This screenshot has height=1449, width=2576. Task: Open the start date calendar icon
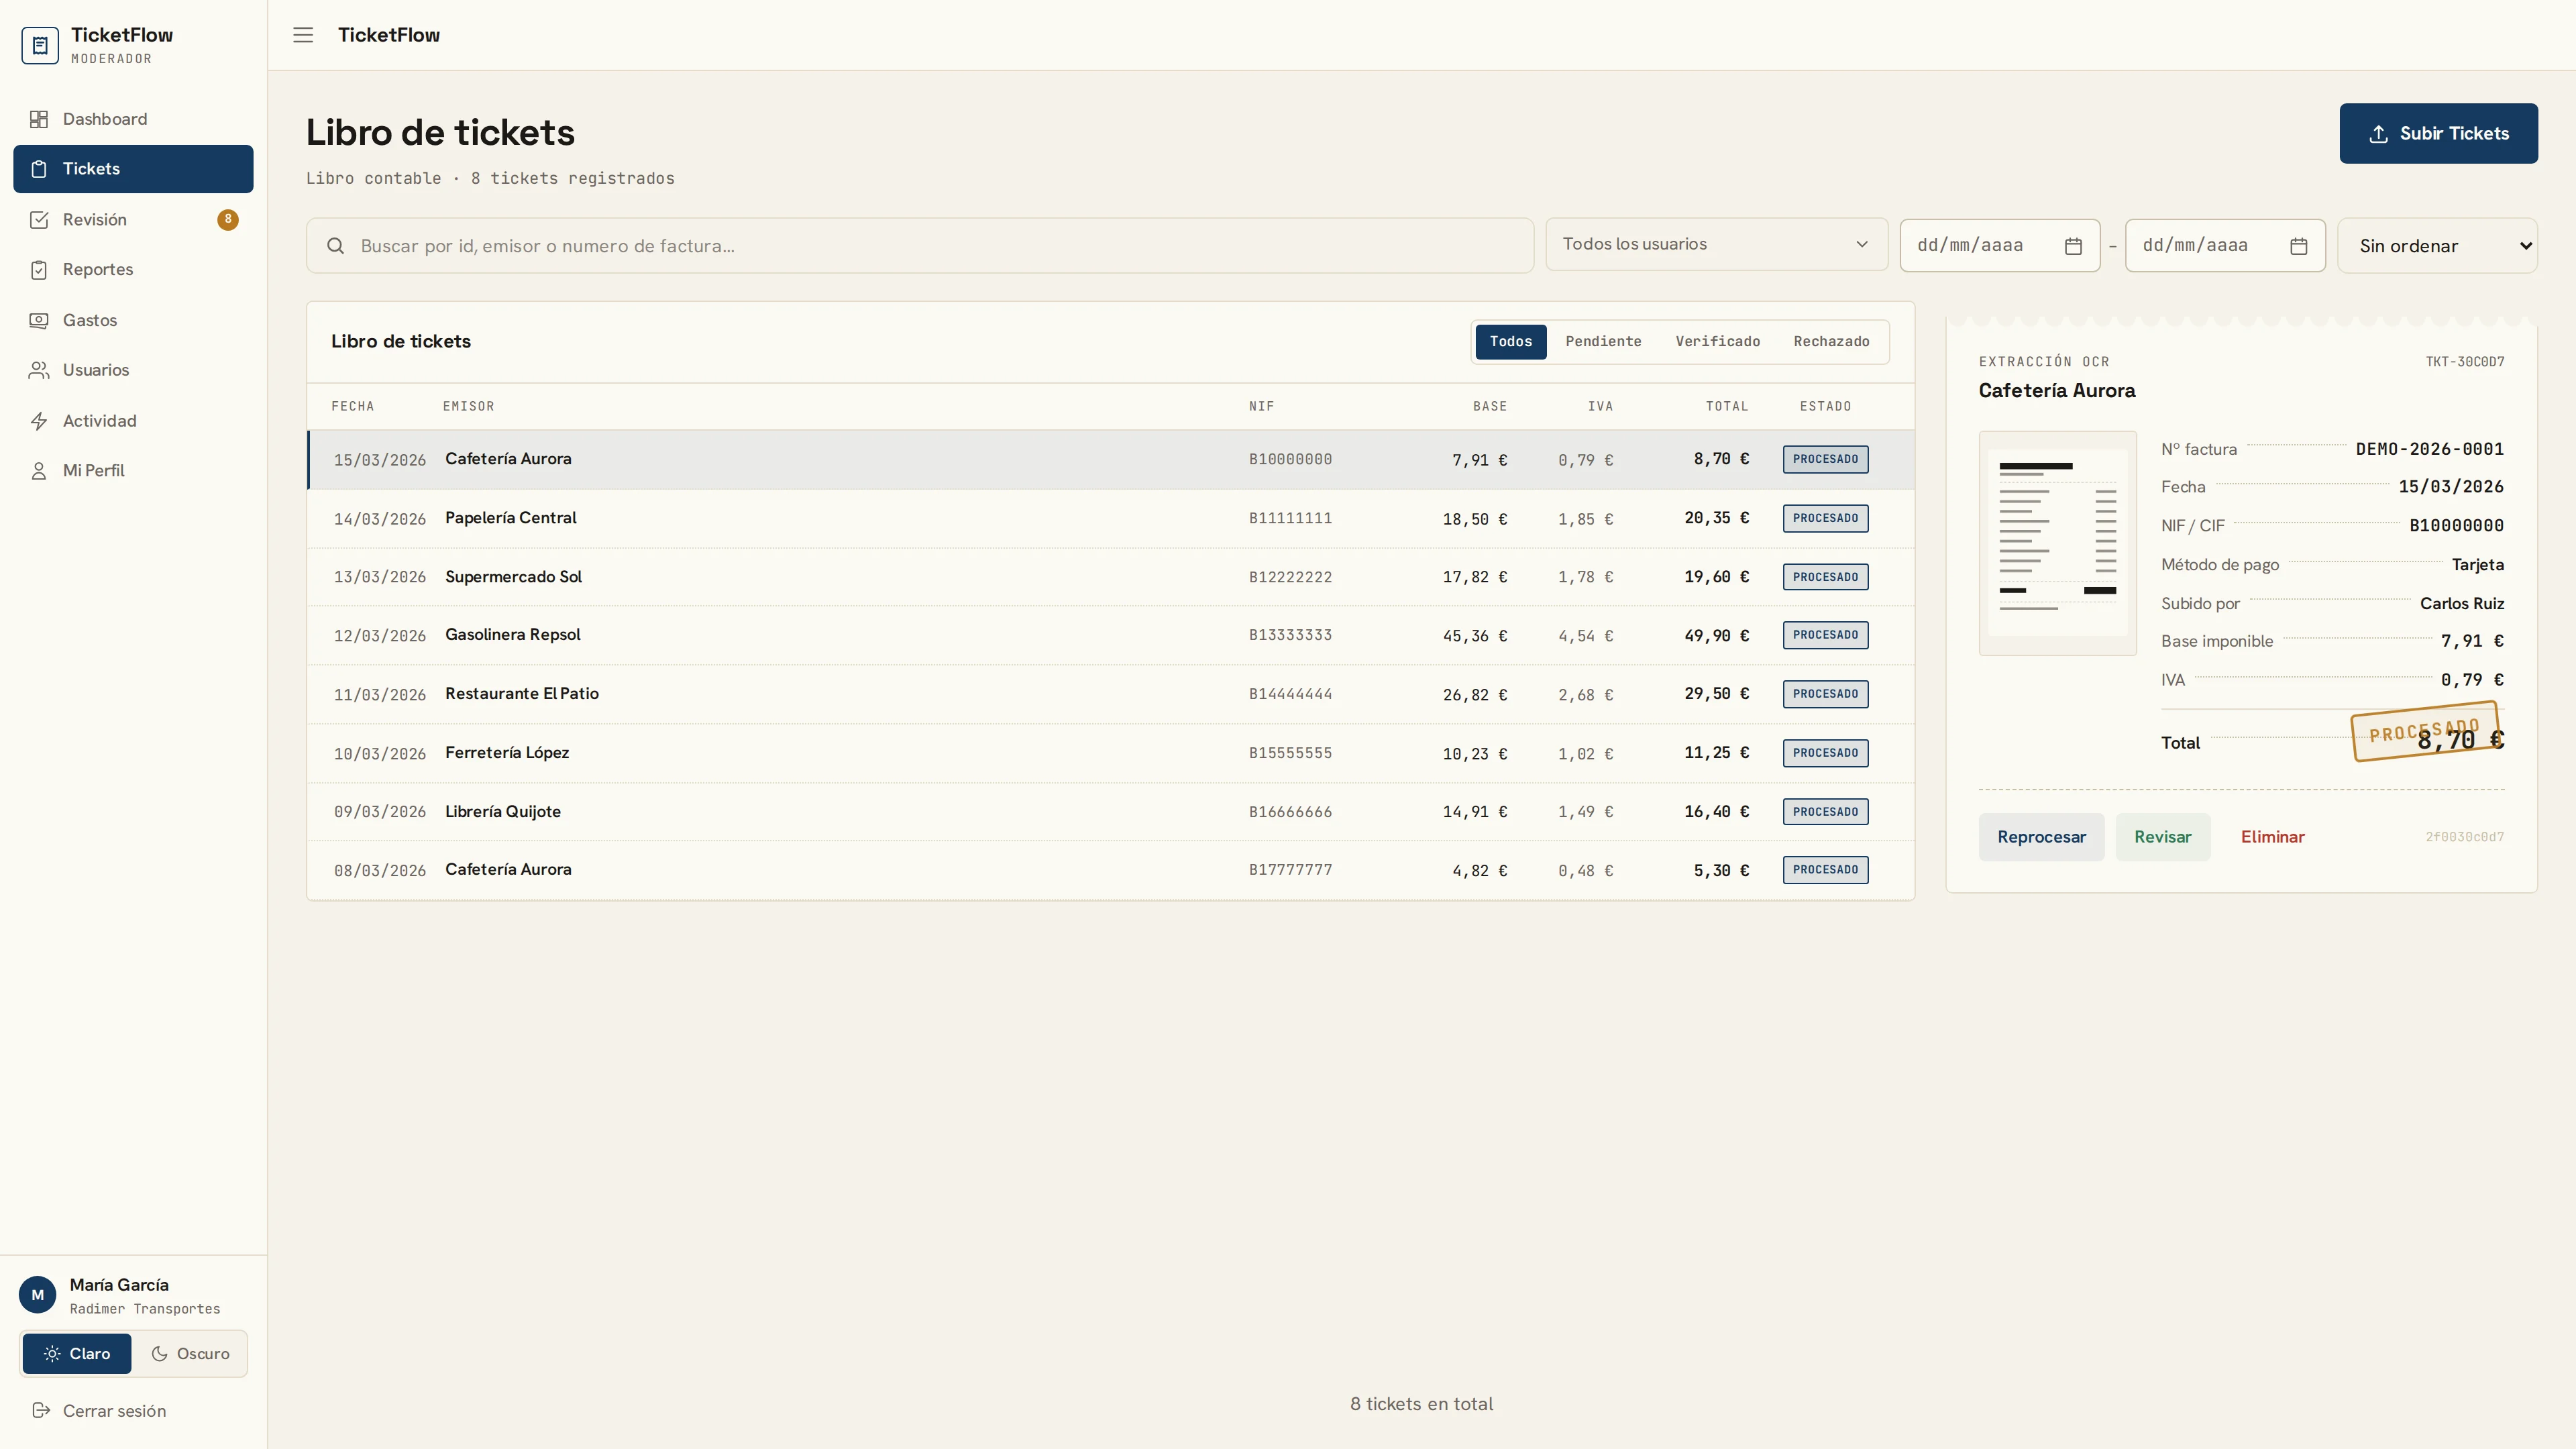tap(2073, 246)
